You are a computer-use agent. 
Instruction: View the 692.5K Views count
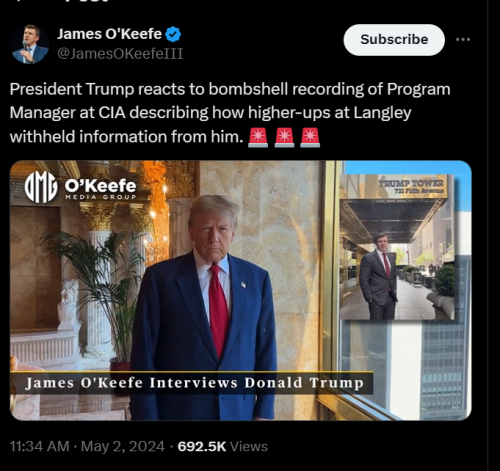(222, 446)
